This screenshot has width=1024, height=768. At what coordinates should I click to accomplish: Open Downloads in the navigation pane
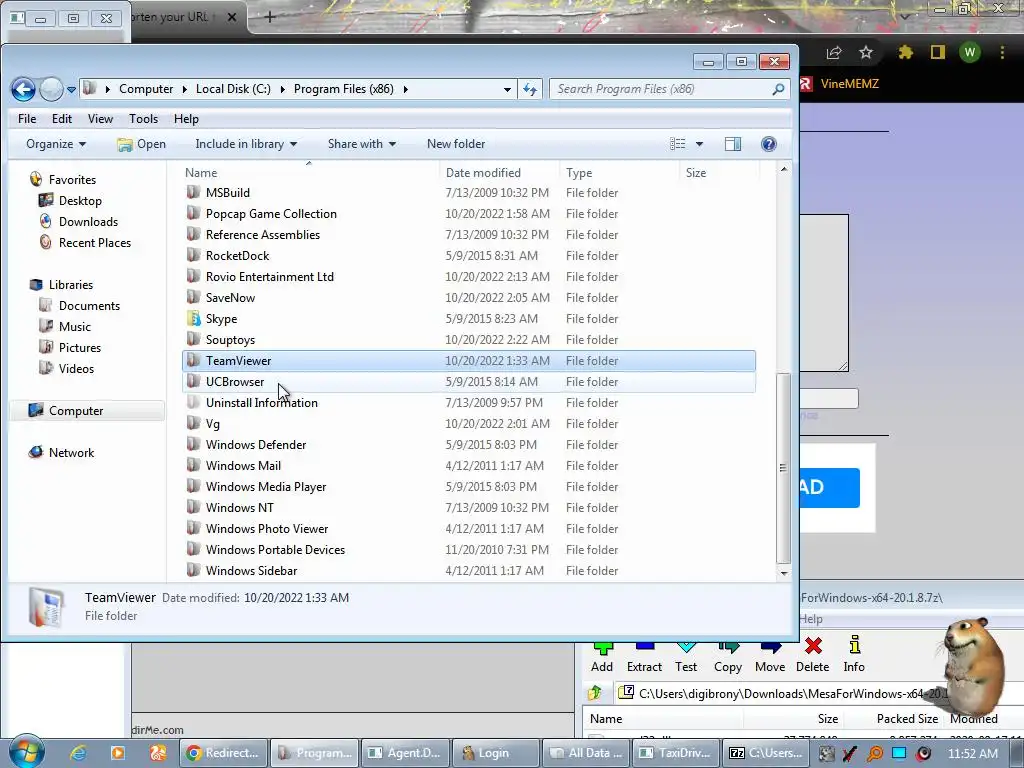point(88,221)
